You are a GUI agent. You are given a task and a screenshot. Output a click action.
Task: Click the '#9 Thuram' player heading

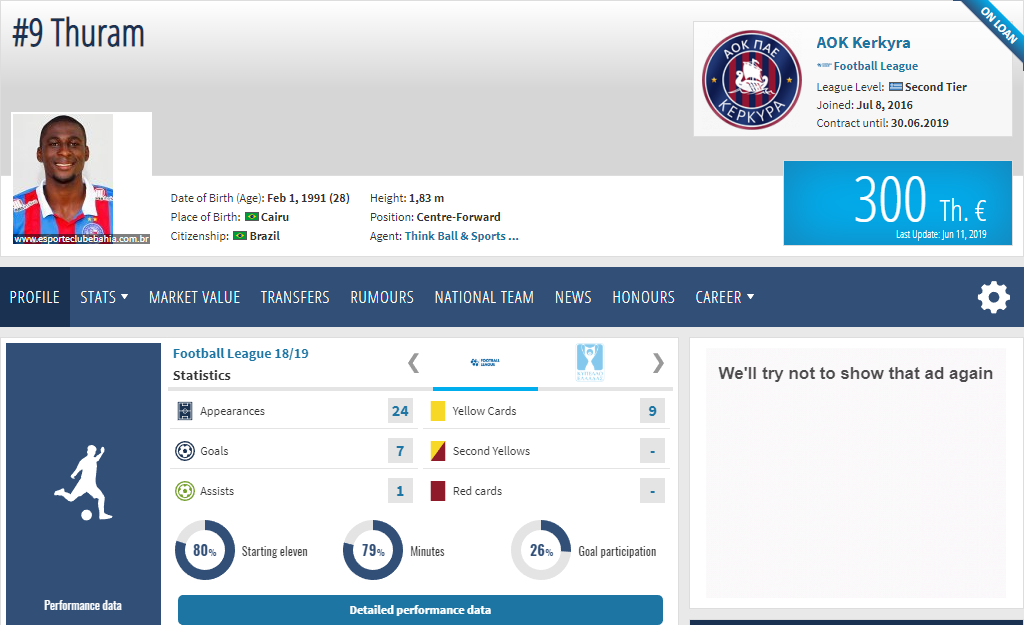78,33
